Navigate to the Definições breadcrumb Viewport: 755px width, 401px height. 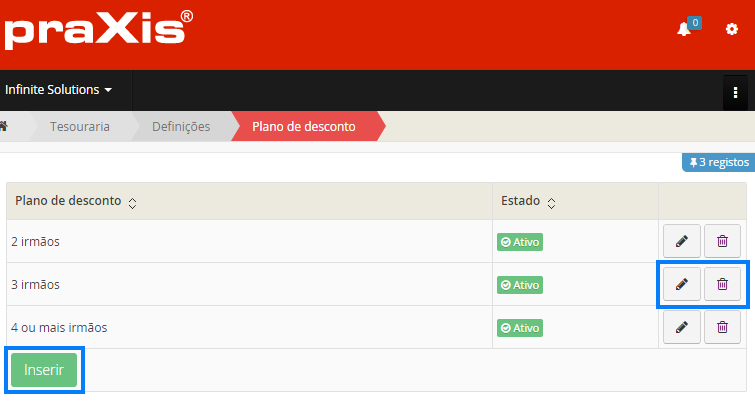pyautogui.click(x=181, y=126)
